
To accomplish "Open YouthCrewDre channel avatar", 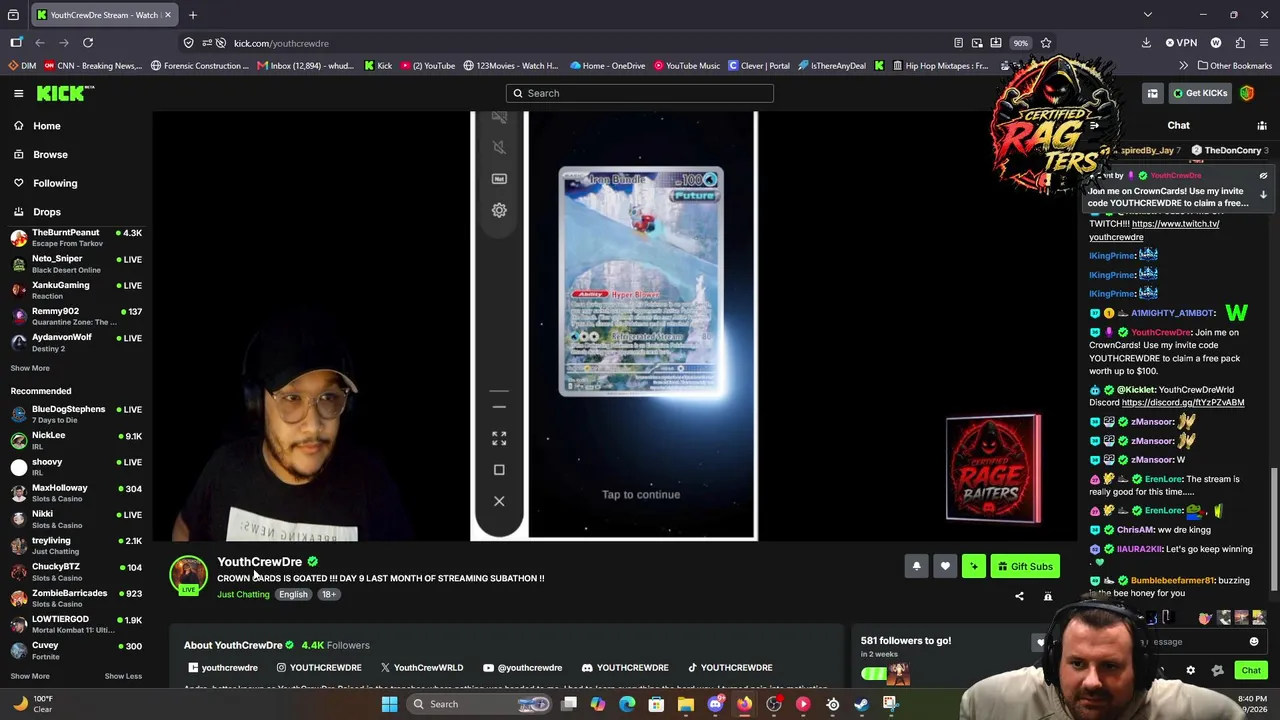I will click(x=188, y=574).
